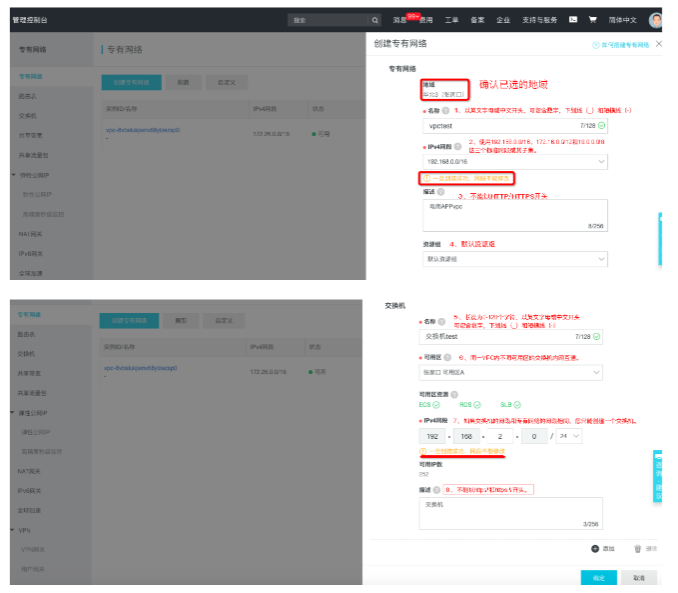
Task: Click the trash delete icon for switch
Action: [637, 548]
